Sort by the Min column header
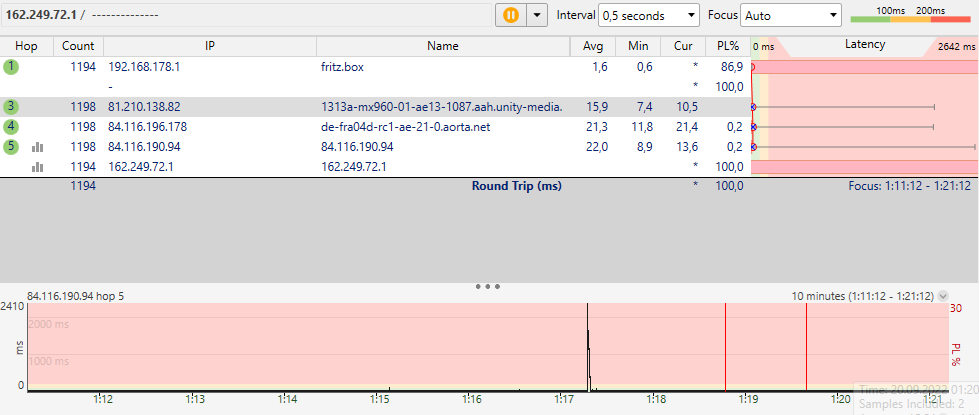Image resolution: width=979 pixels, height=415 pixels. 638,46
